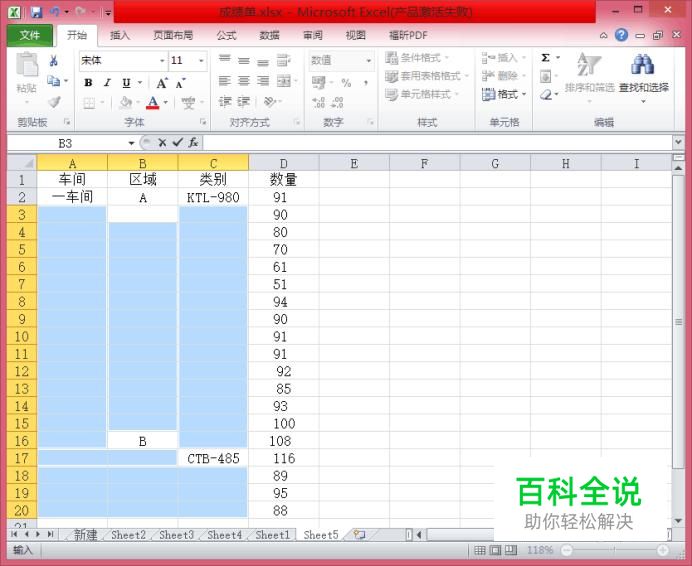Click the AutoSum sigma icon
The width and height of the screenshot is (692, 566).
[545, 58]
